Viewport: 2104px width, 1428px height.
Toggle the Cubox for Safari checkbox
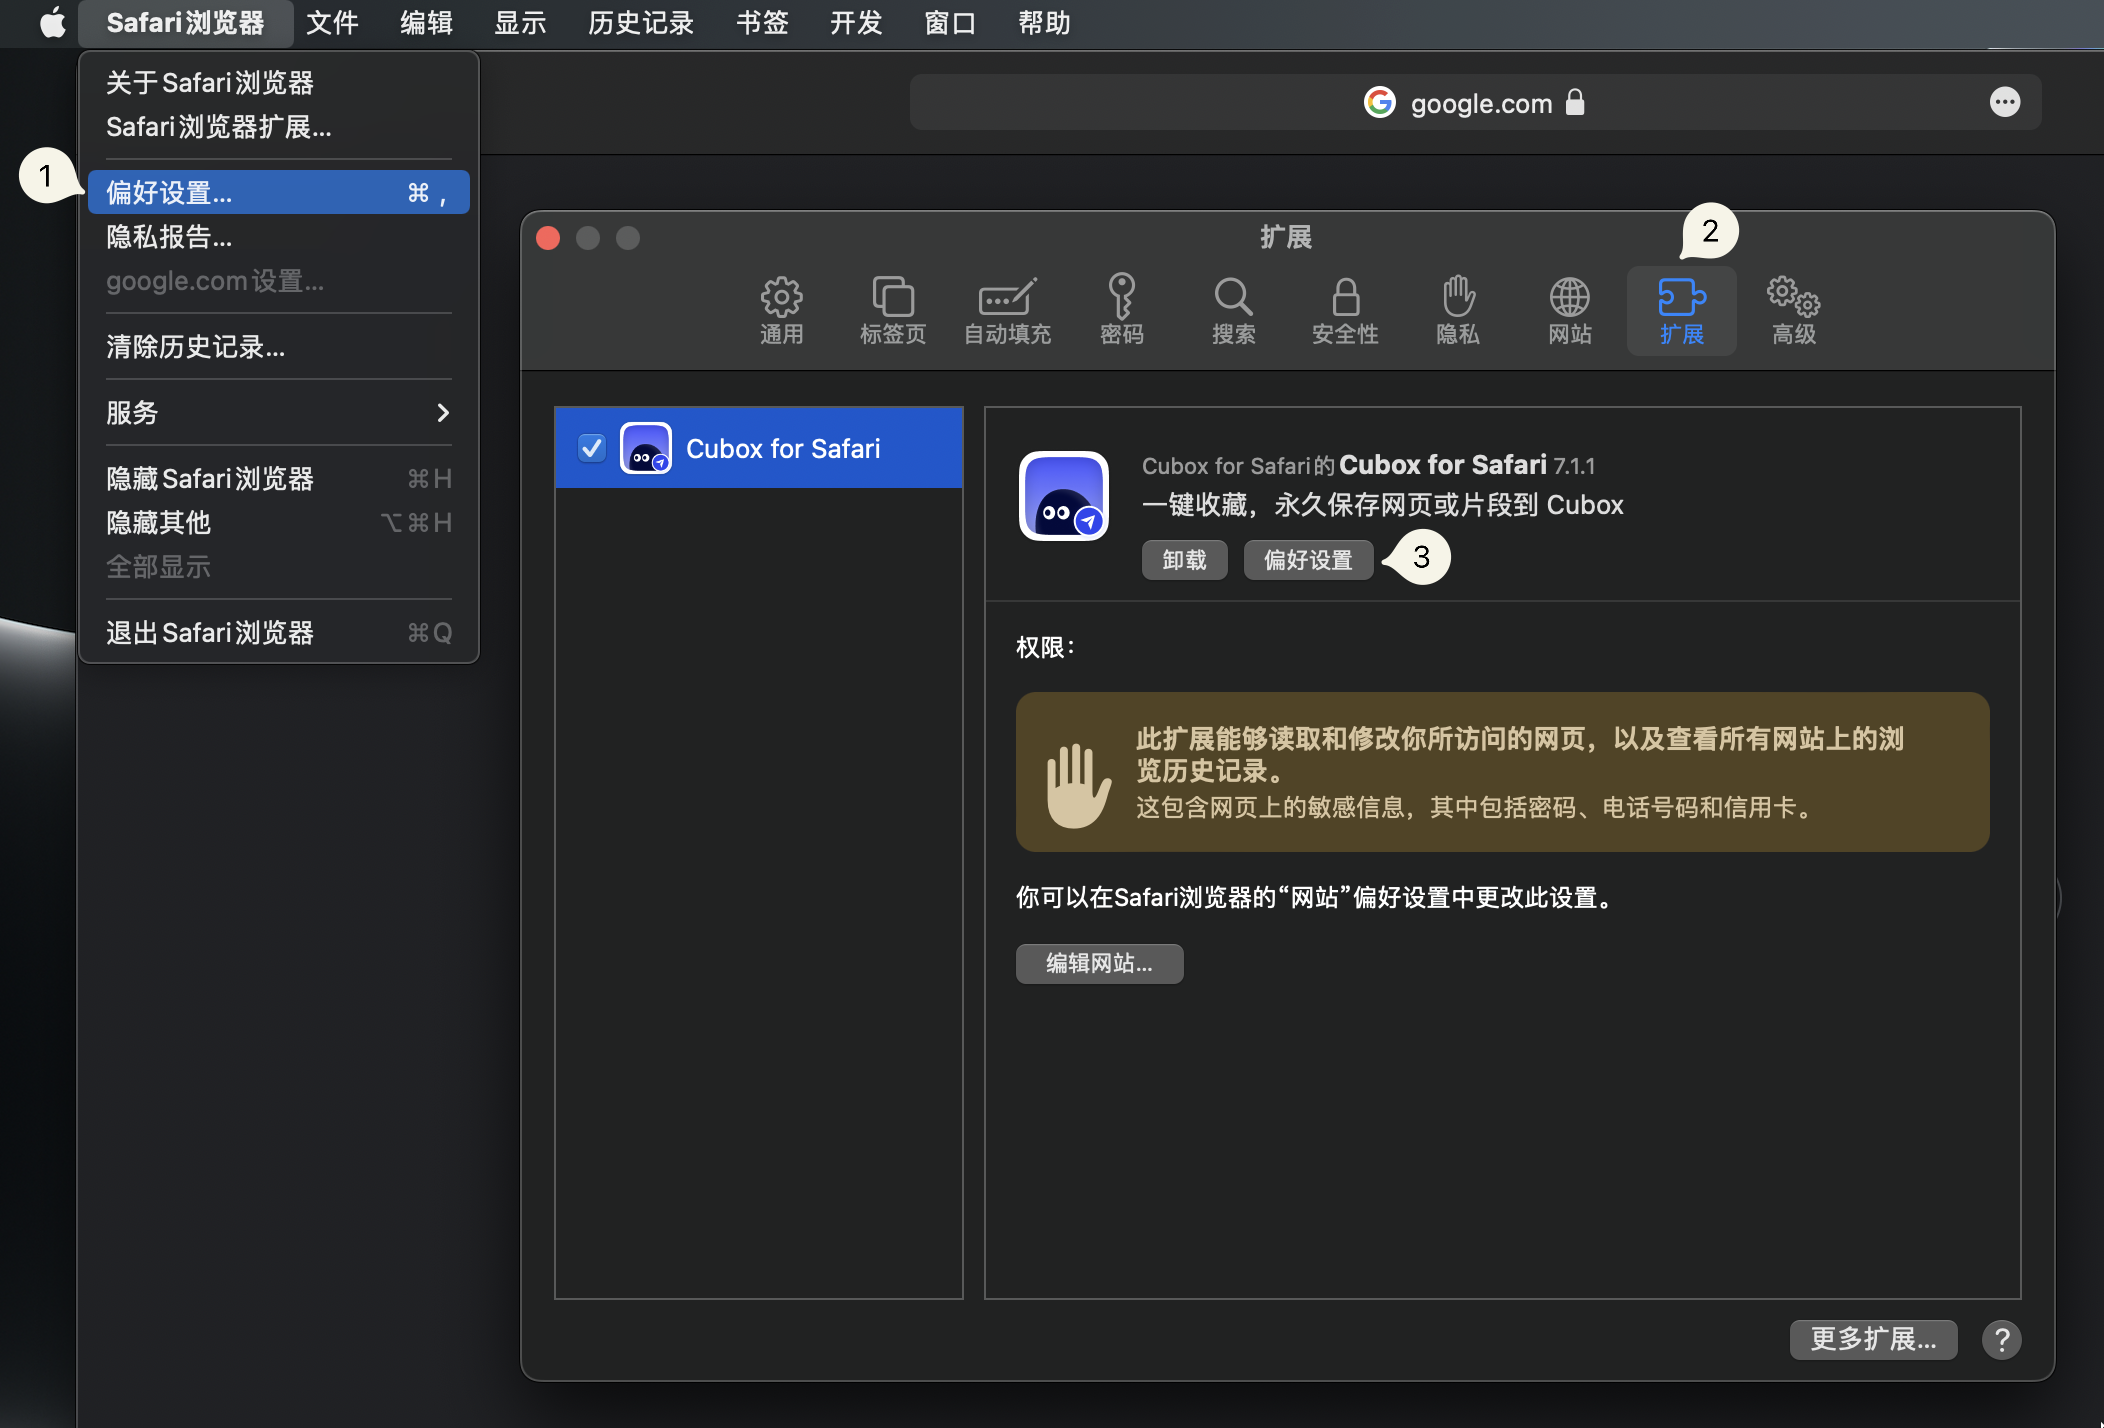tap(592, 448)
